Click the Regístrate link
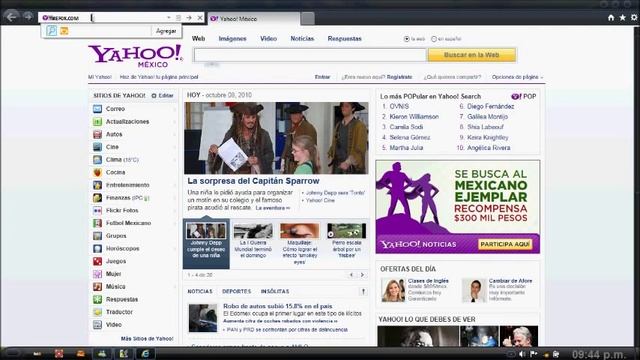 pyautogui.click(x=400, y=77)
